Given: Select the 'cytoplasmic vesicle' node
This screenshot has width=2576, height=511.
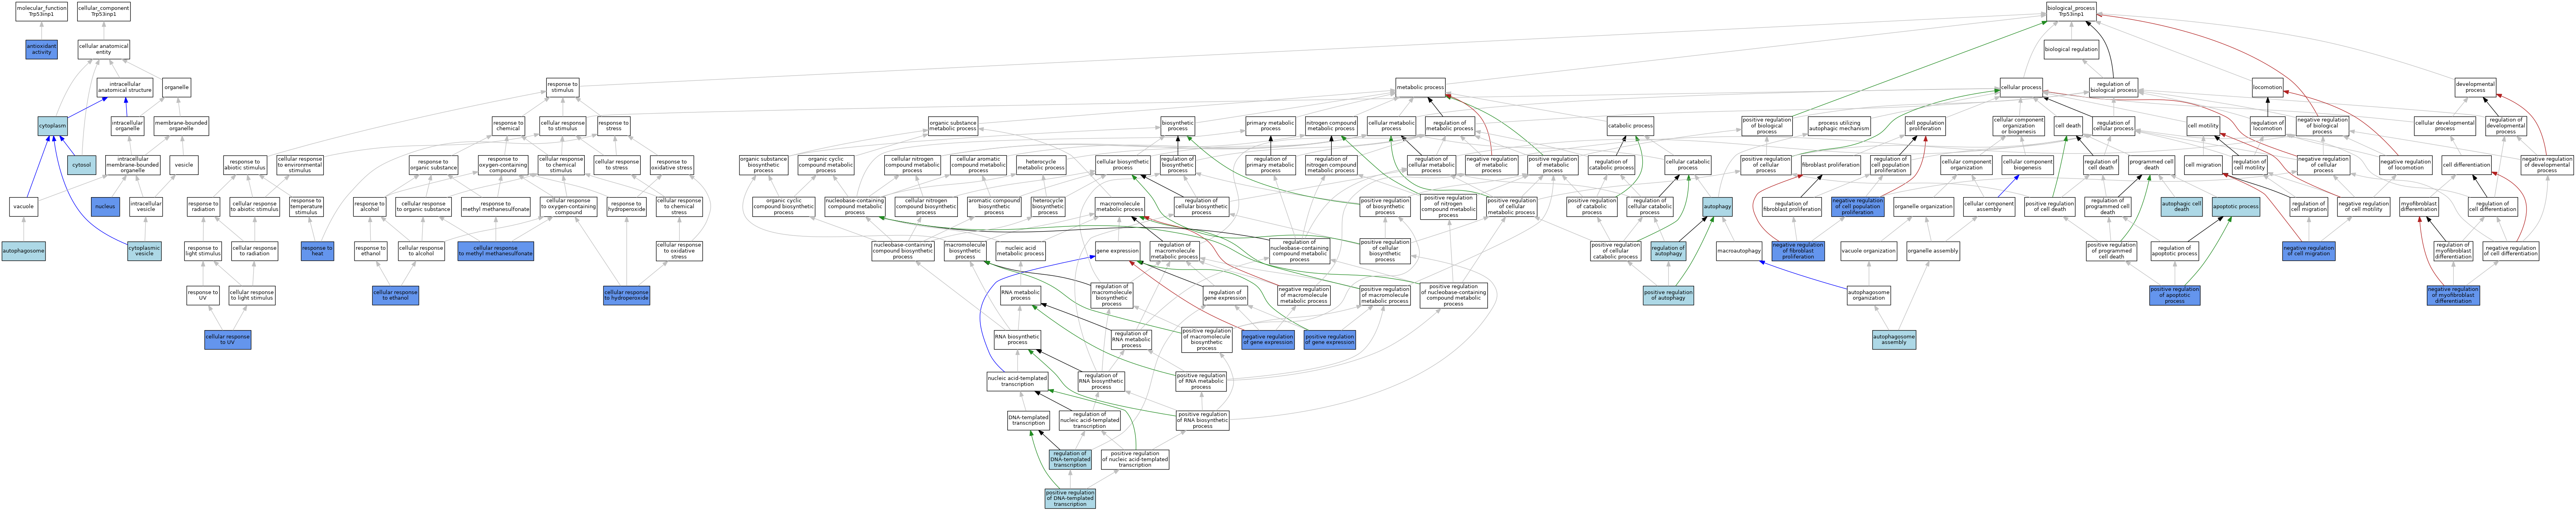Looking at the screenshot, I should point(144,251).
